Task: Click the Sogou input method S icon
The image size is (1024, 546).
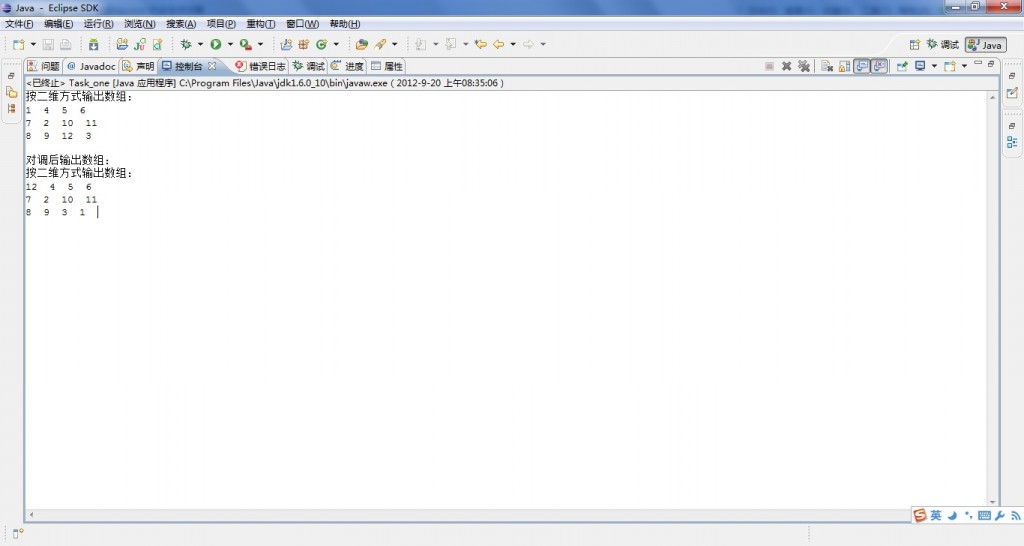Action: pos(920,515)
